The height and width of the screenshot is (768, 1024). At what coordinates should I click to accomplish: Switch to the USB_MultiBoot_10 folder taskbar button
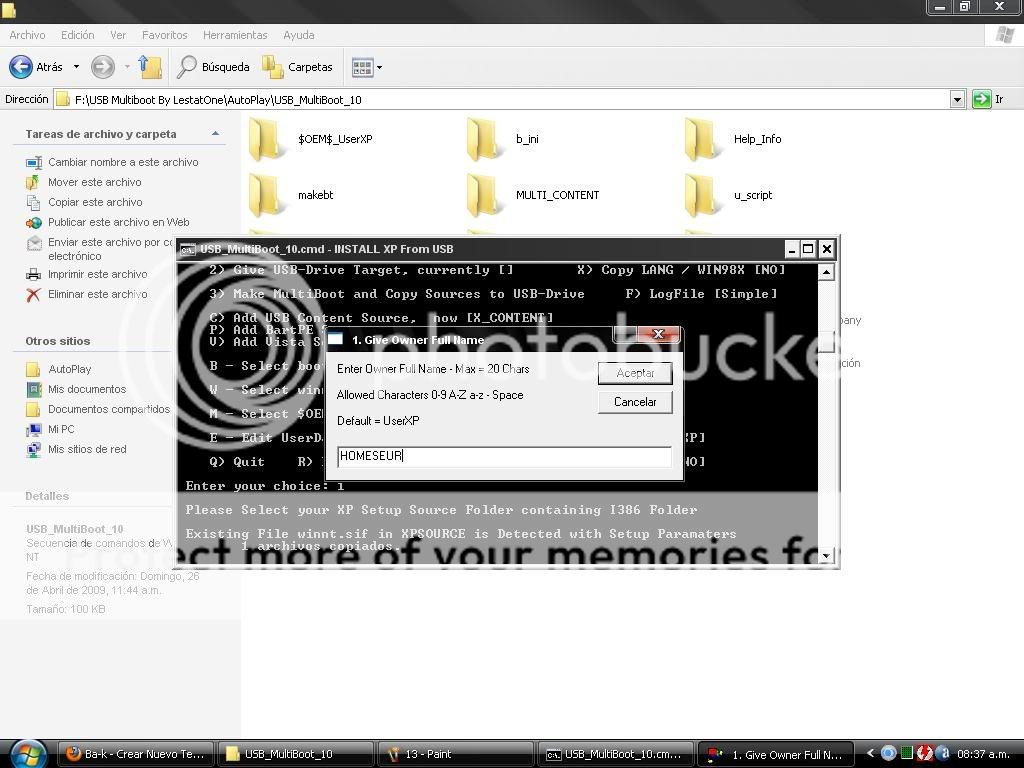click(296, 754)
